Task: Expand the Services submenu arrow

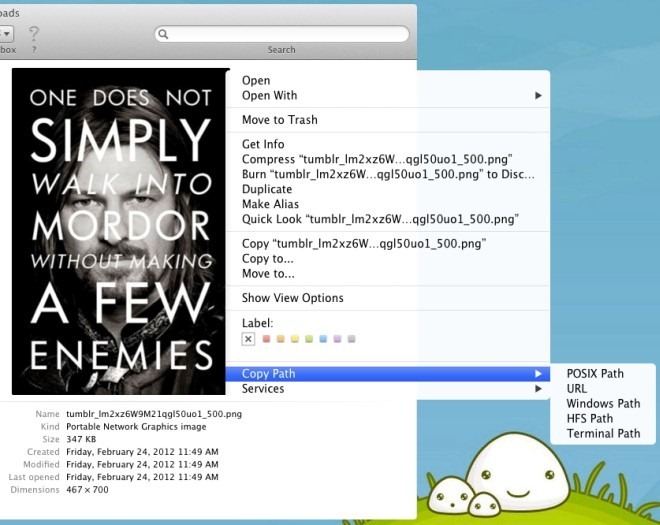Action: pos(538,389)
